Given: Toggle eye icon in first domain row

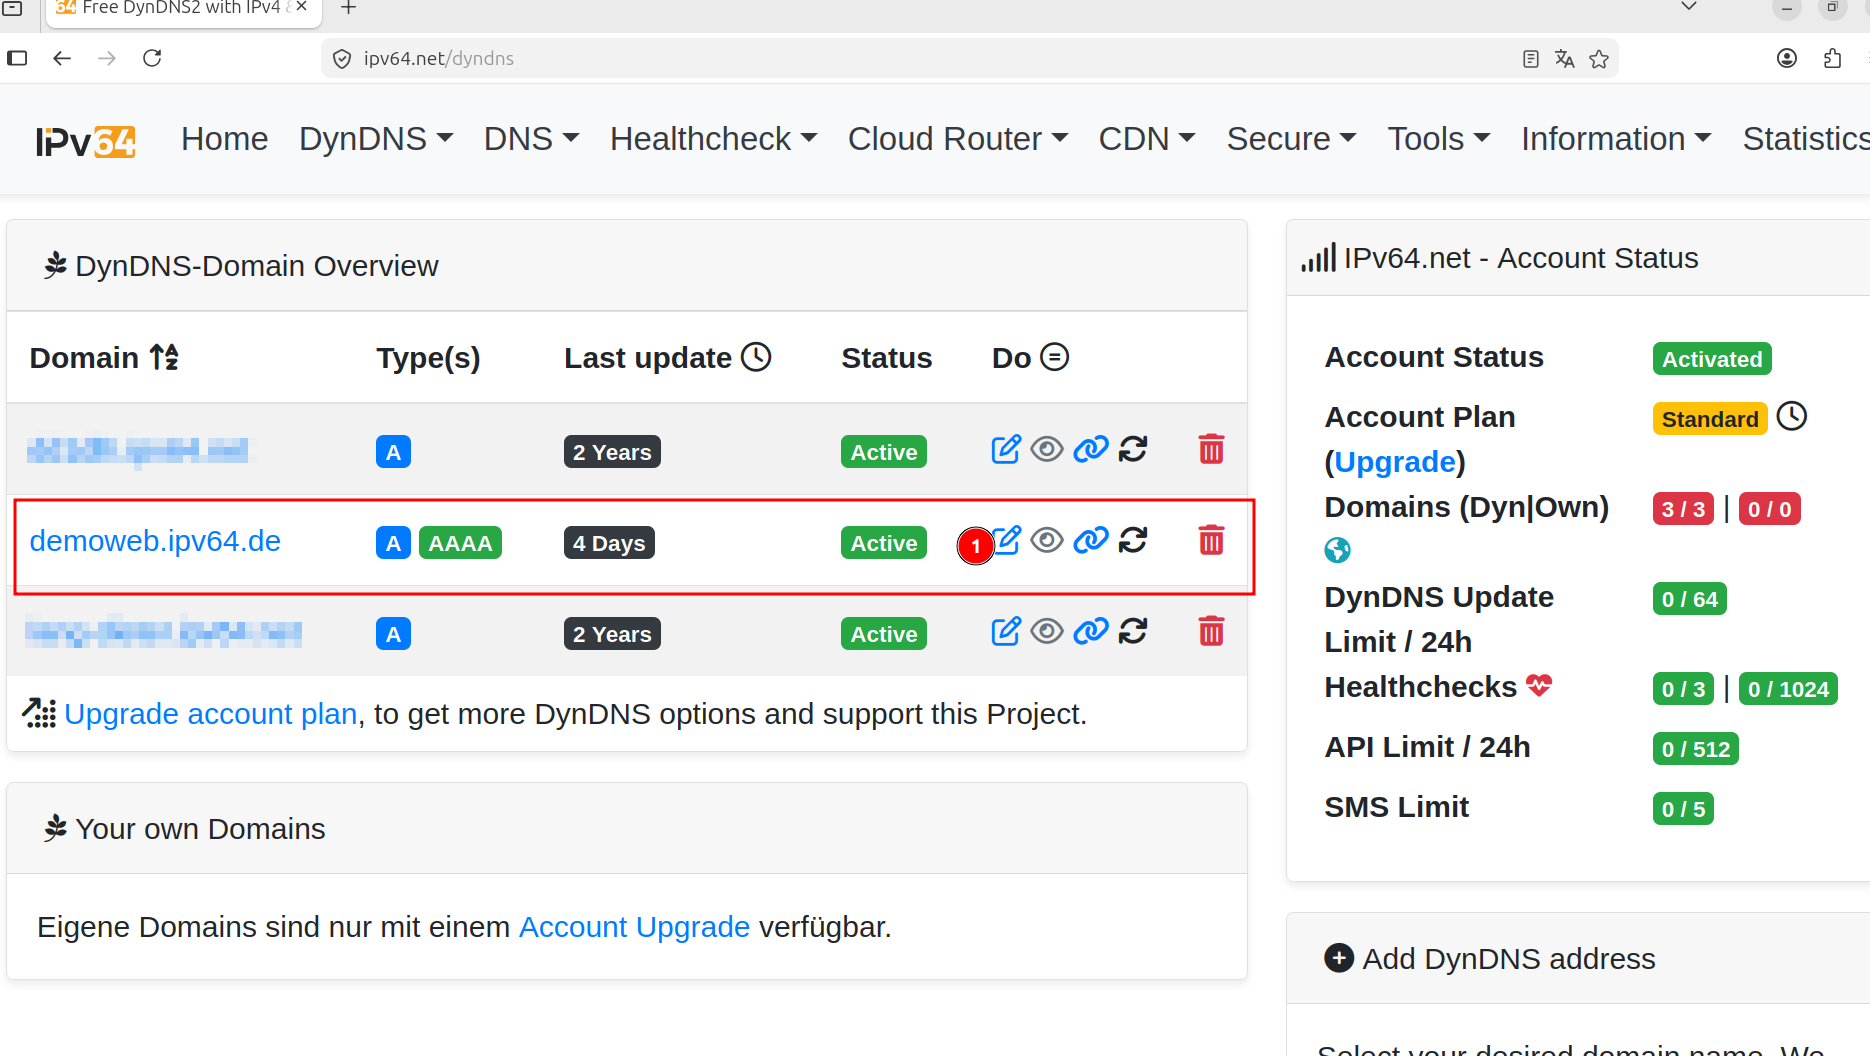Looking at the screenshot, I should [x=1047, y=449].
